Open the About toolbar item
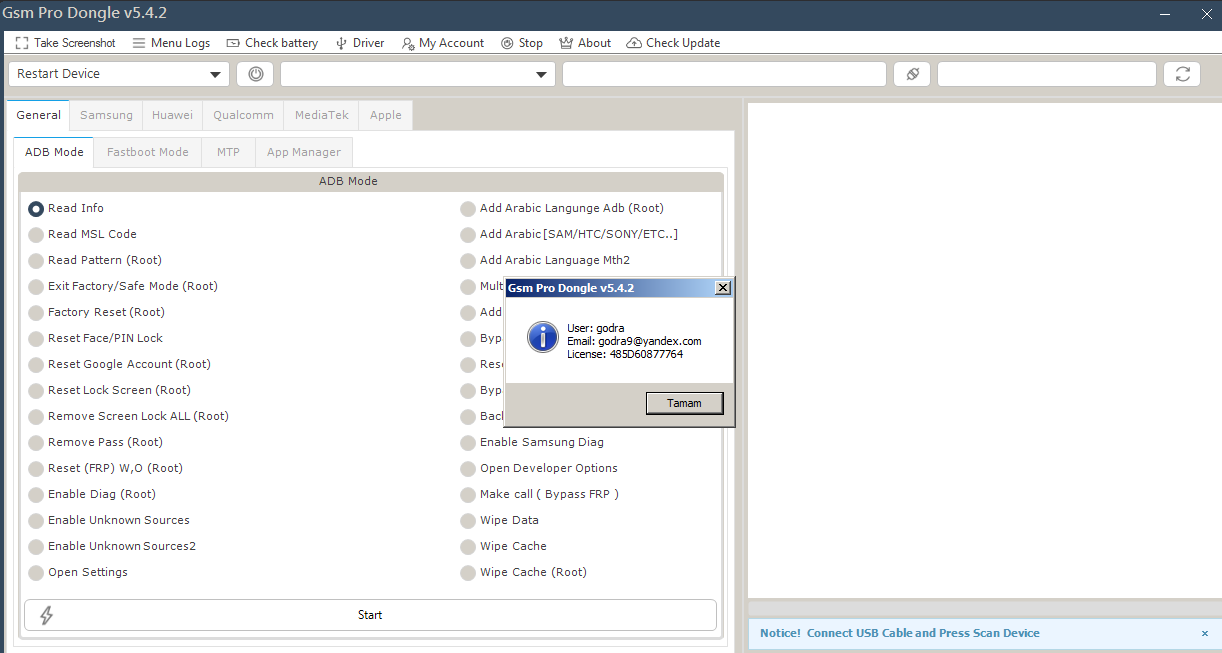The image size is (1222, 653). [585, 43]
